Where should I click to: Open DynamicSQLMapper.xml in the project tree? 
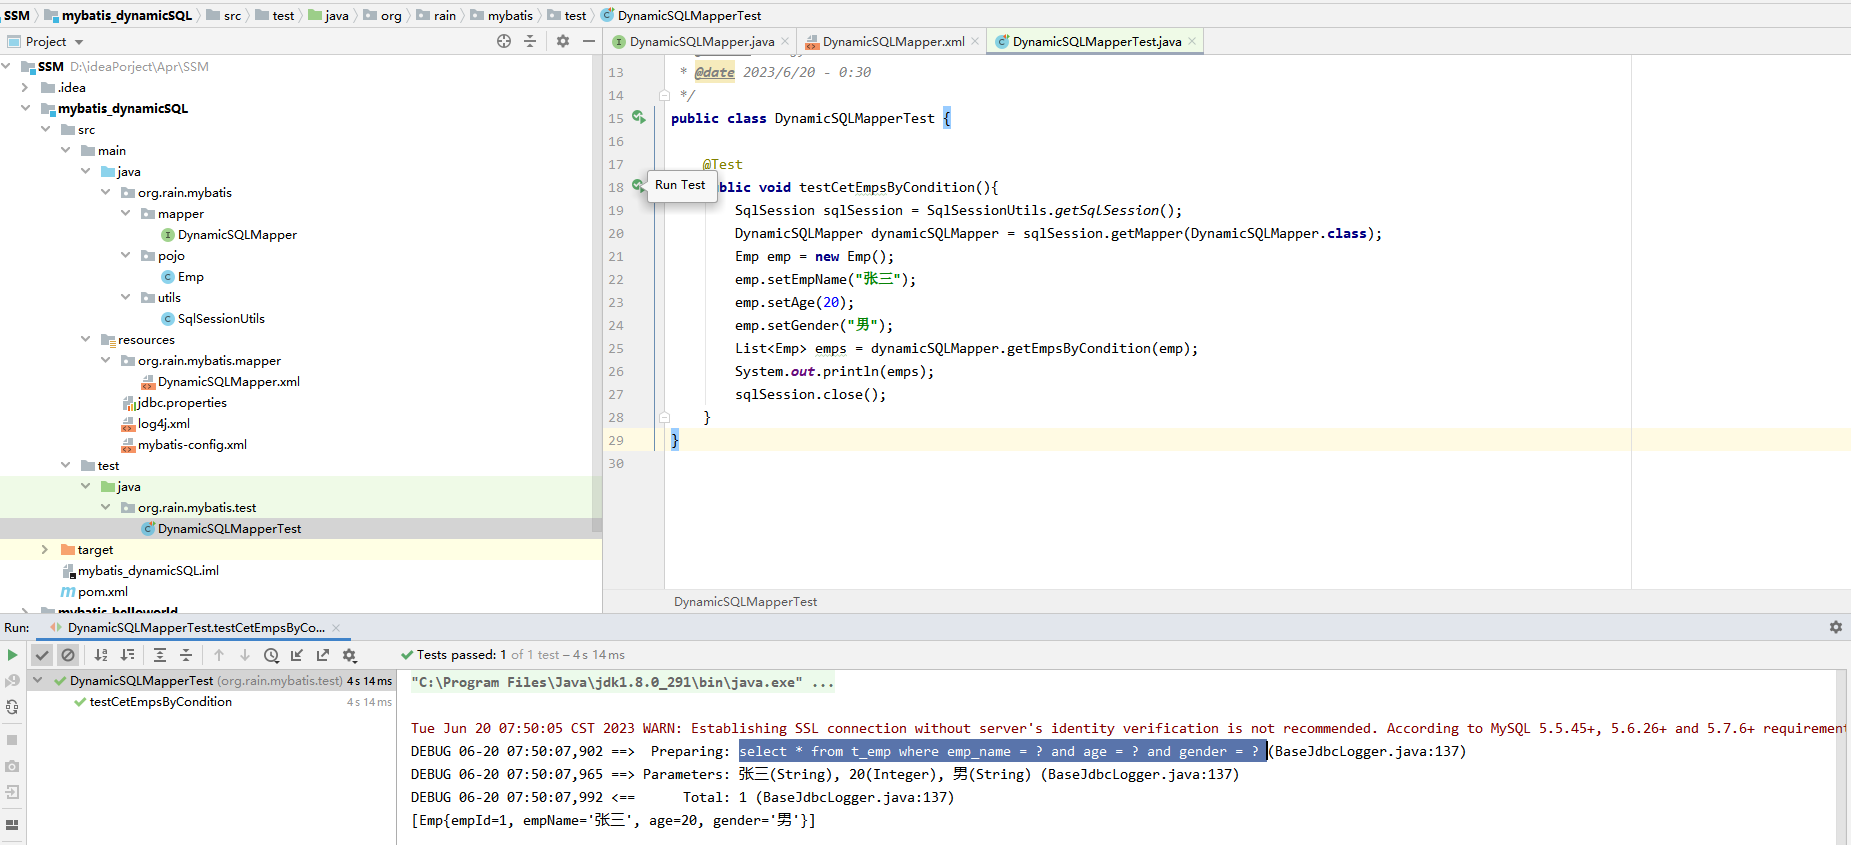[x=228, y=381]
